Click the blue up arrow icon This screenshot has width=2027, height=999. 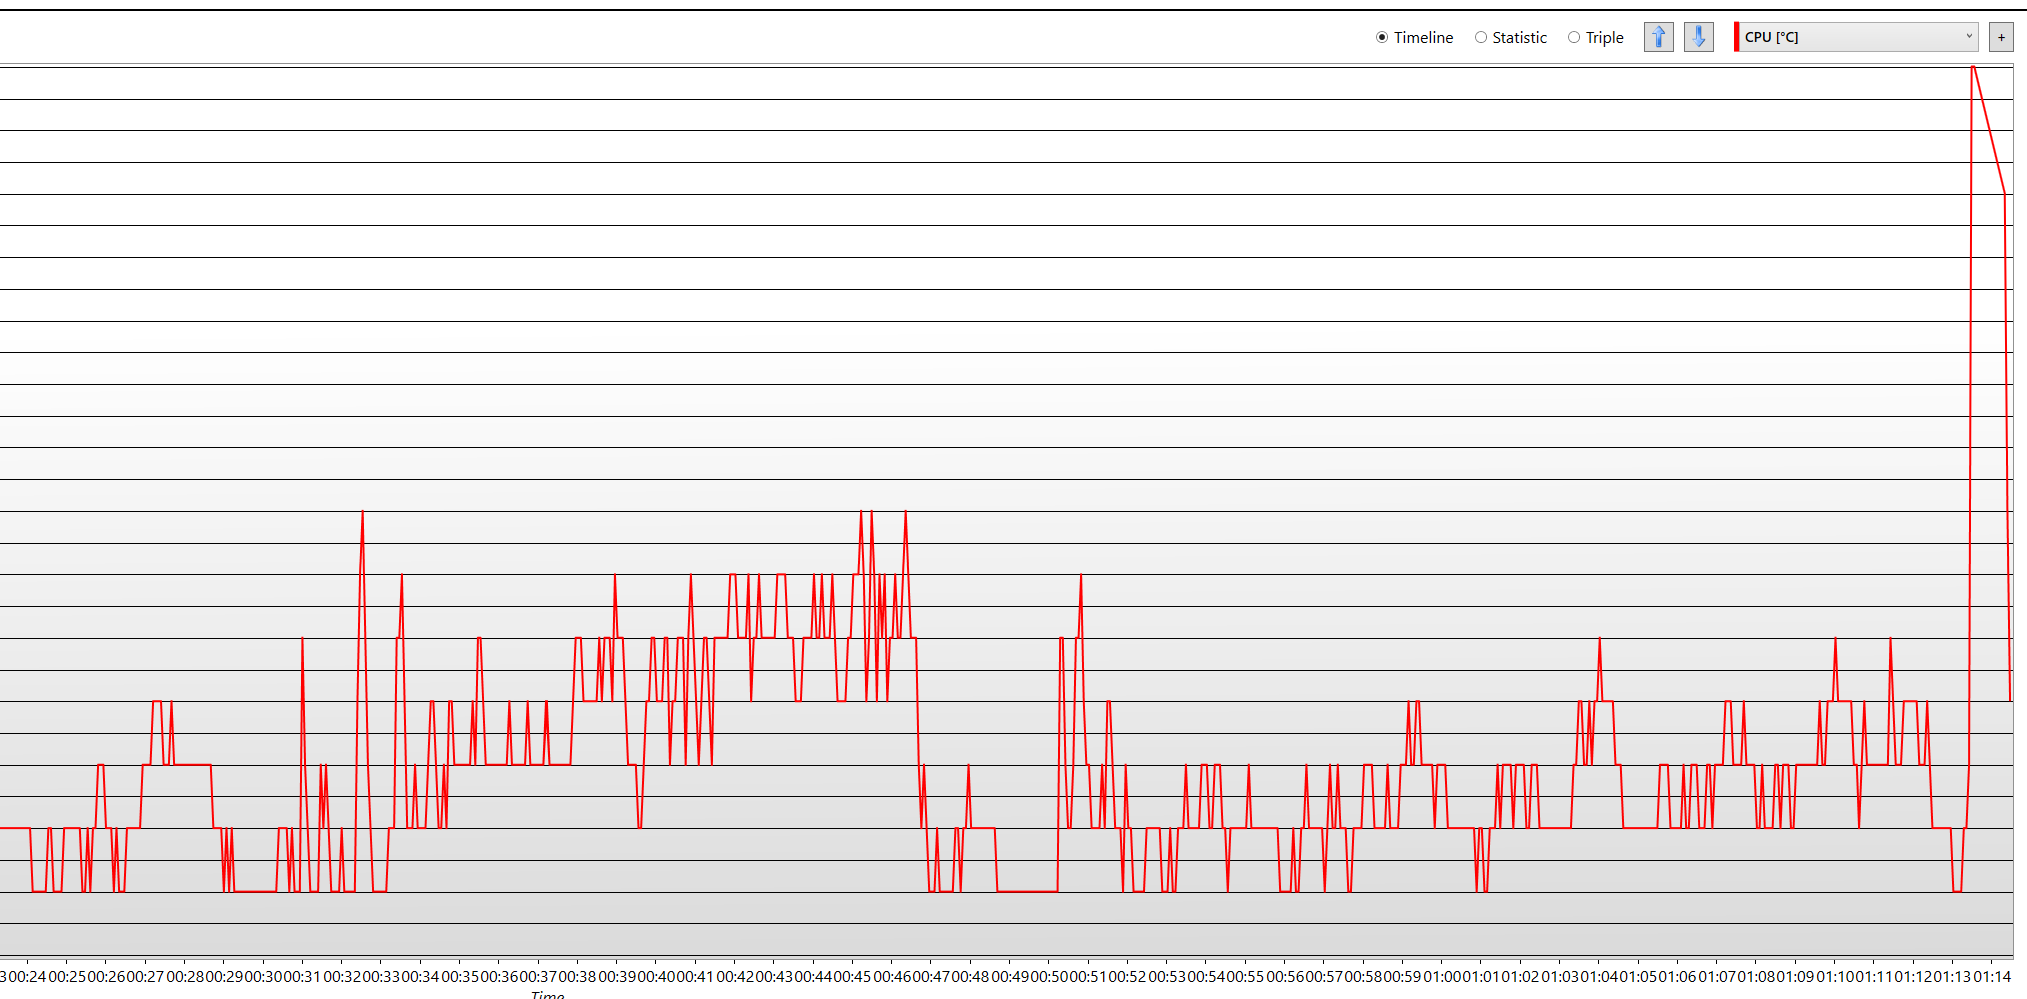1659,37
